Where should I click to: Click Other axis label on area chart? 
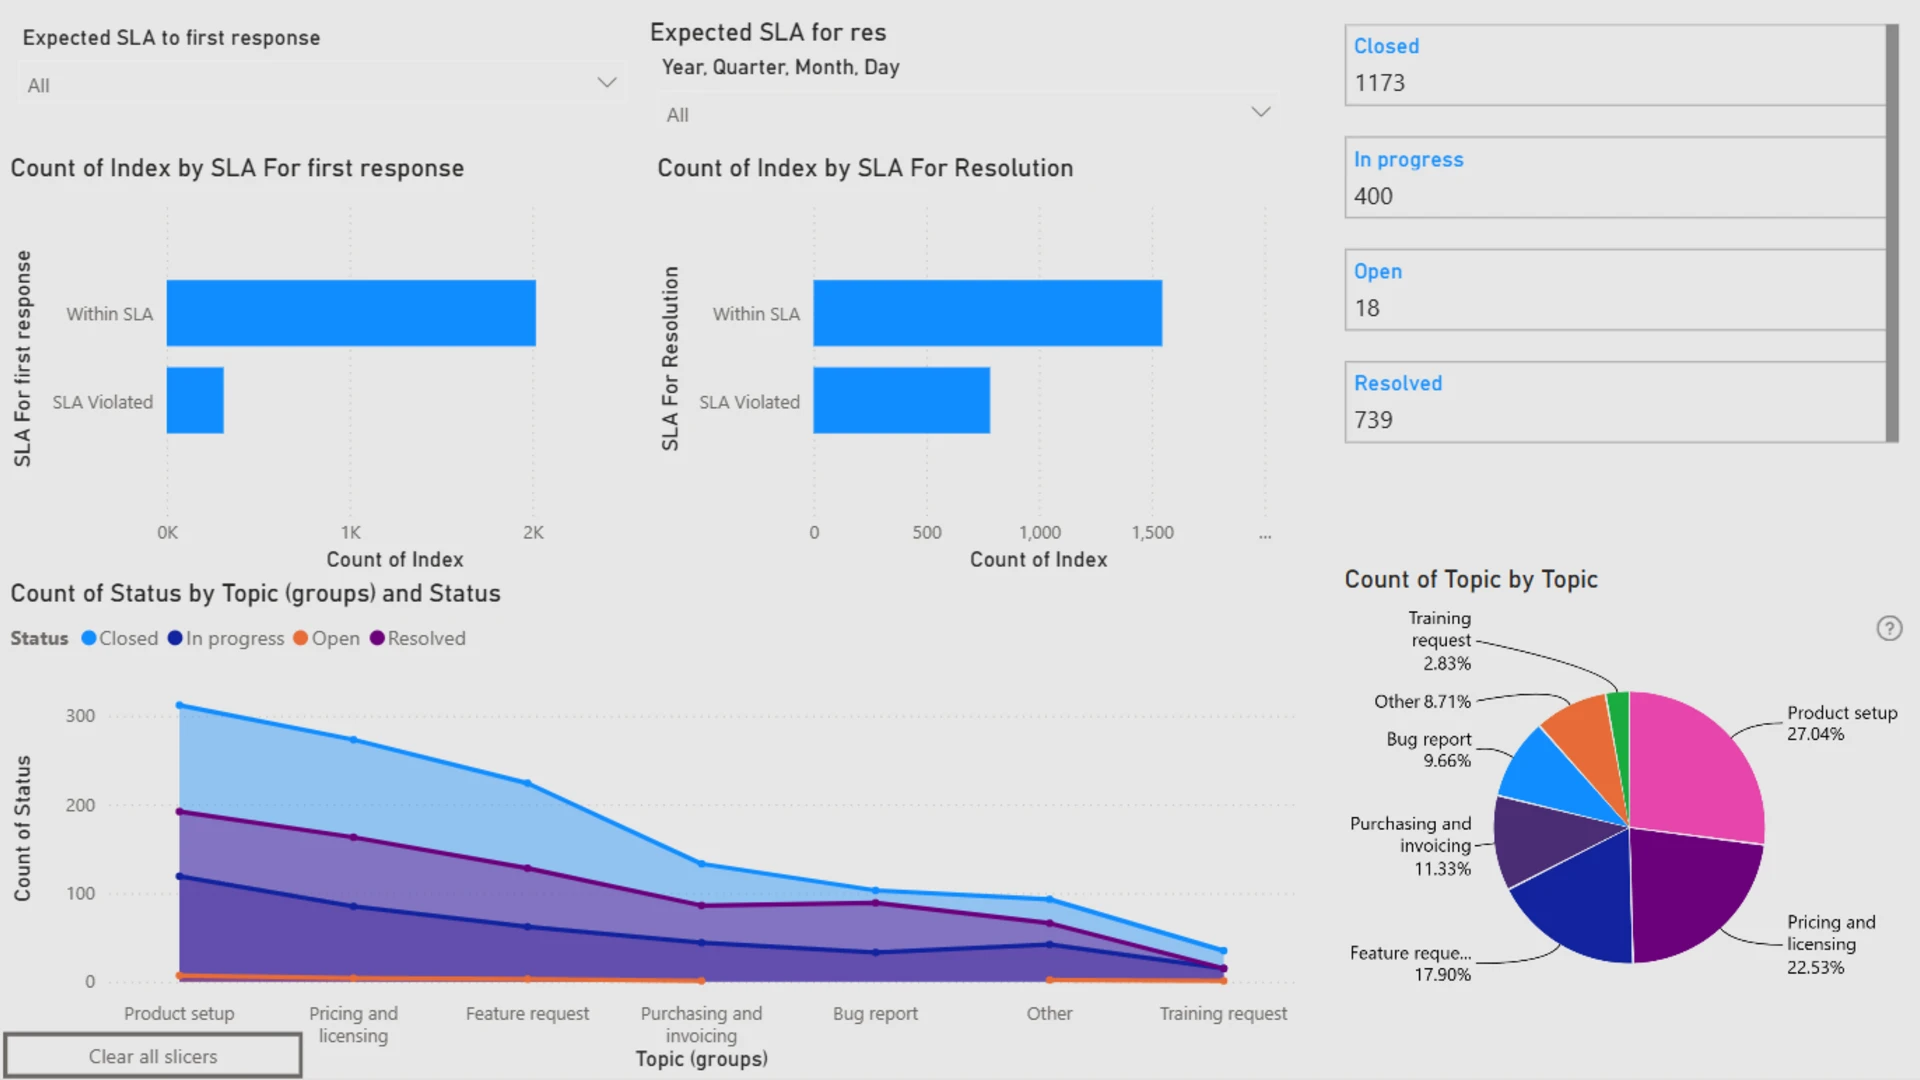tap(1049, 1013)
